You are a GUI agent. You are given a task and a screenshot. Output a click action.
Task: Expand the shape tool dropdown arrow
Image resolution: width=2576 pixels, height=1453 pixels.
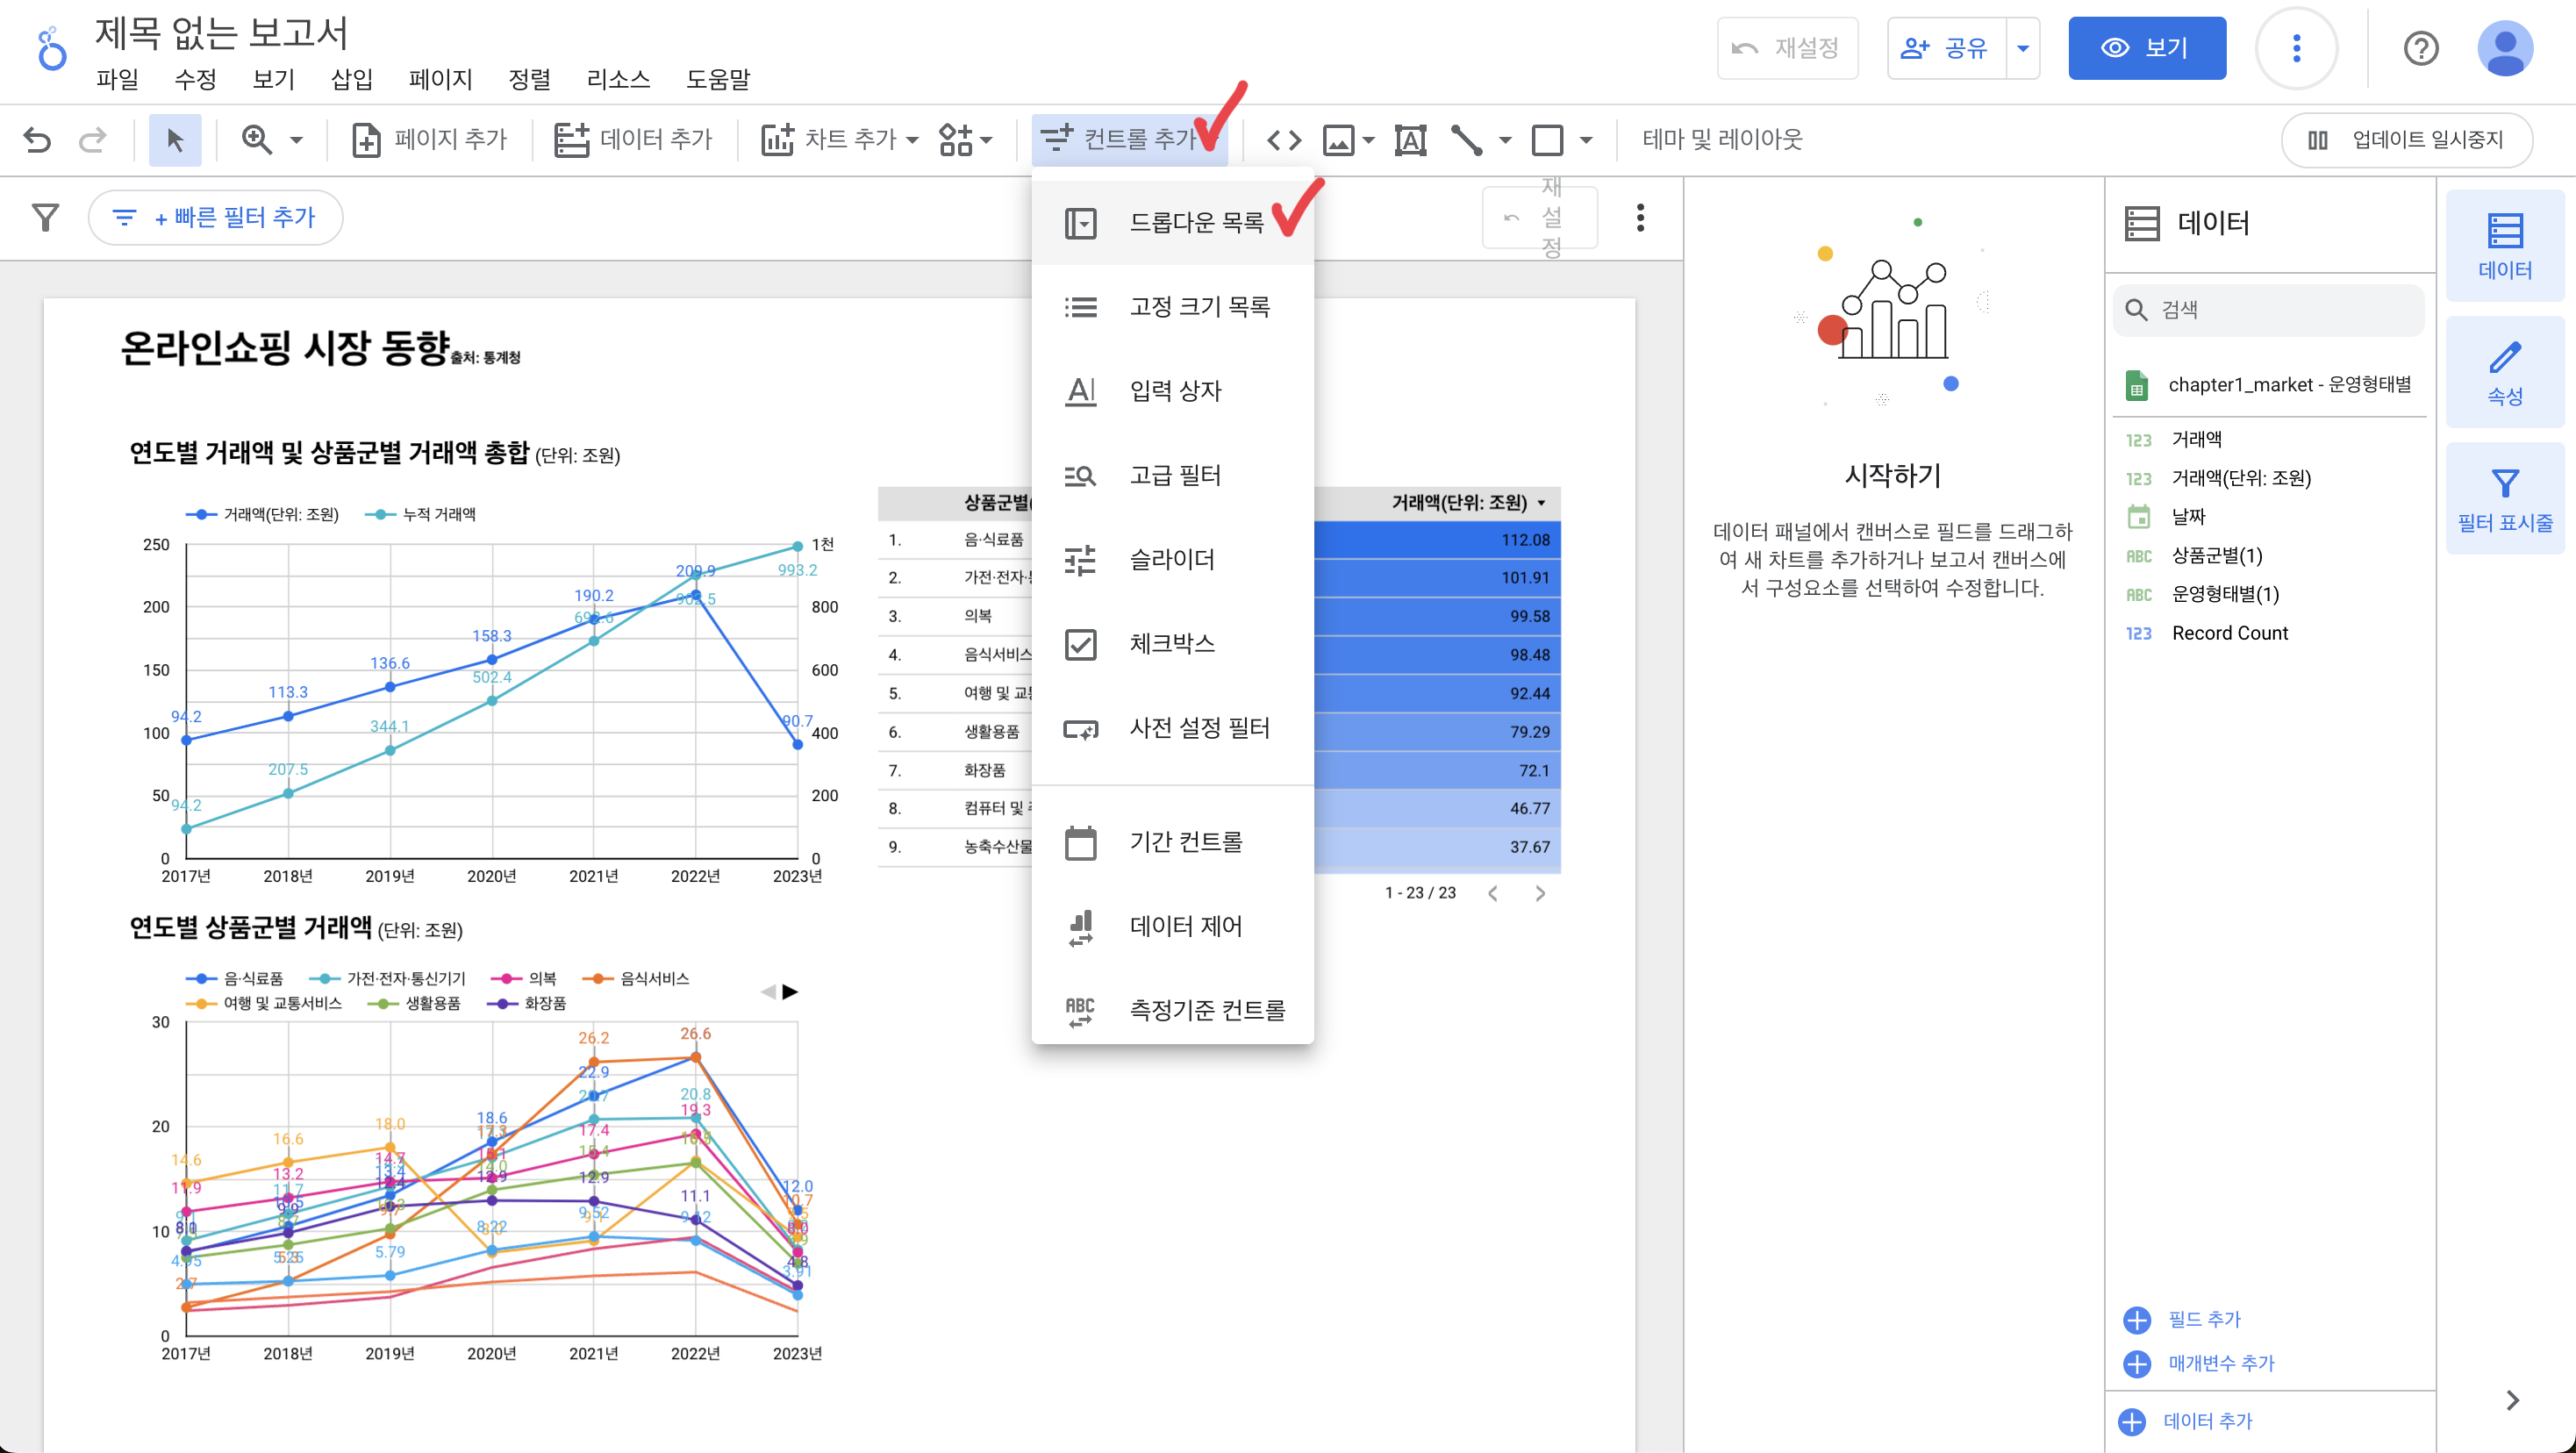pos(1585,140)
